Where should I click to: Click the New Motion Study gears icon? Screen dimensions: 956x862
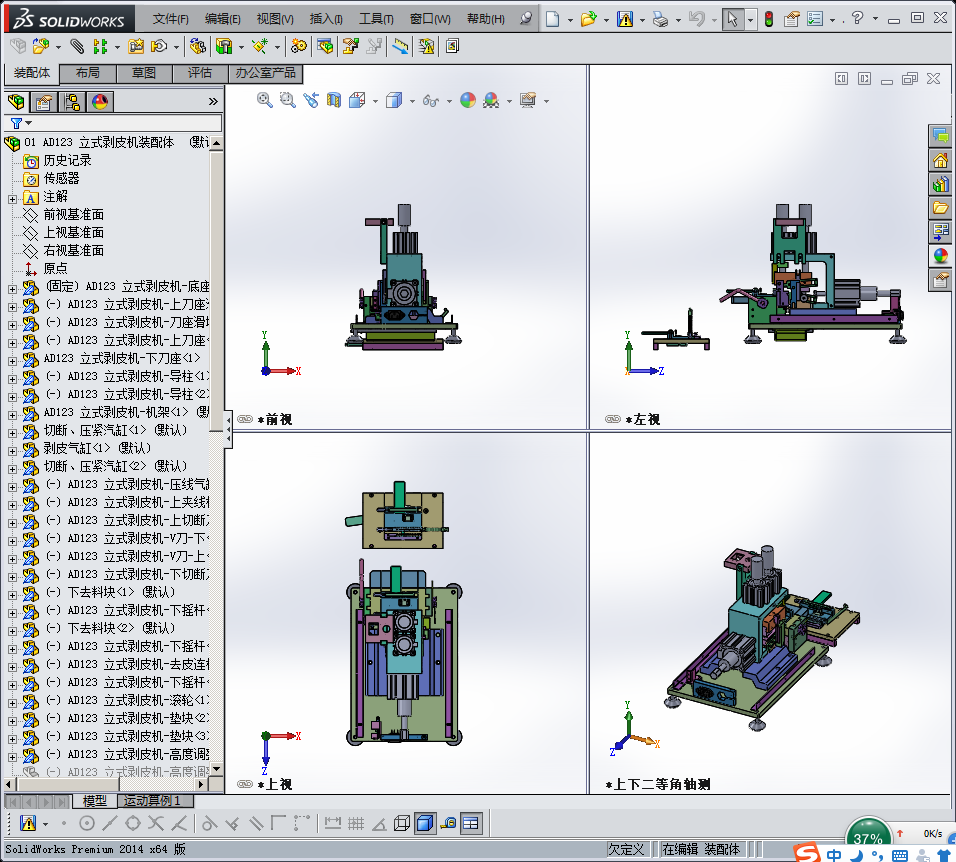[x=299, y=46]
